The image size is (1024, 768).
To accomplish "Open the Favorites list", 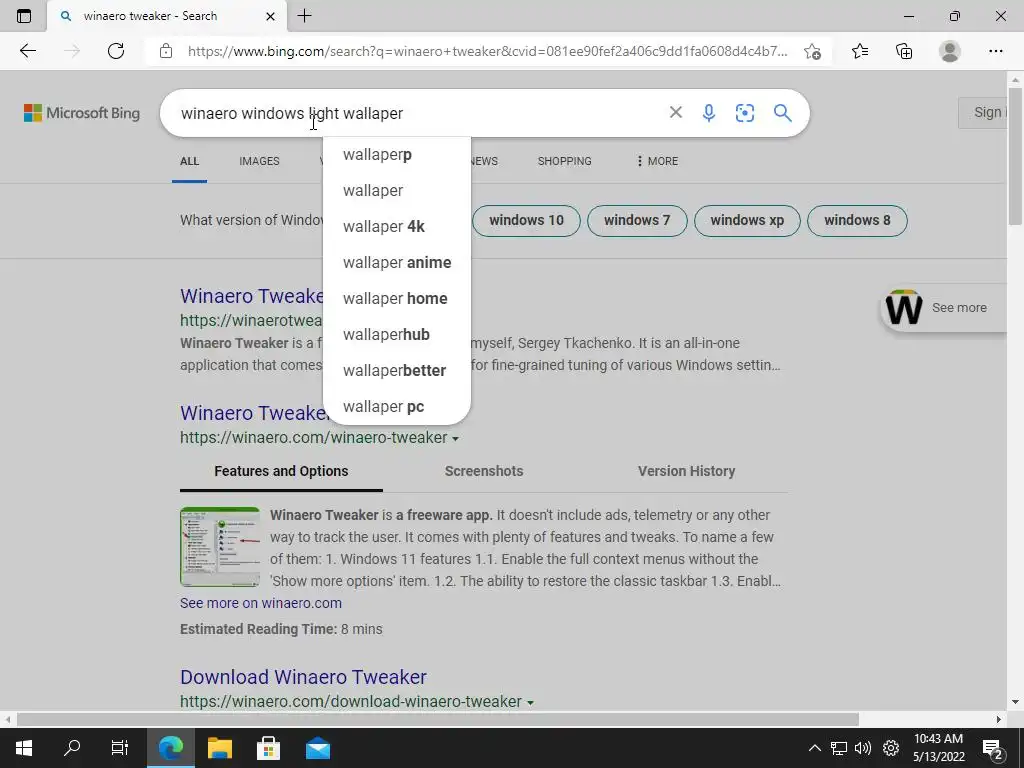I will coord(860,51).
